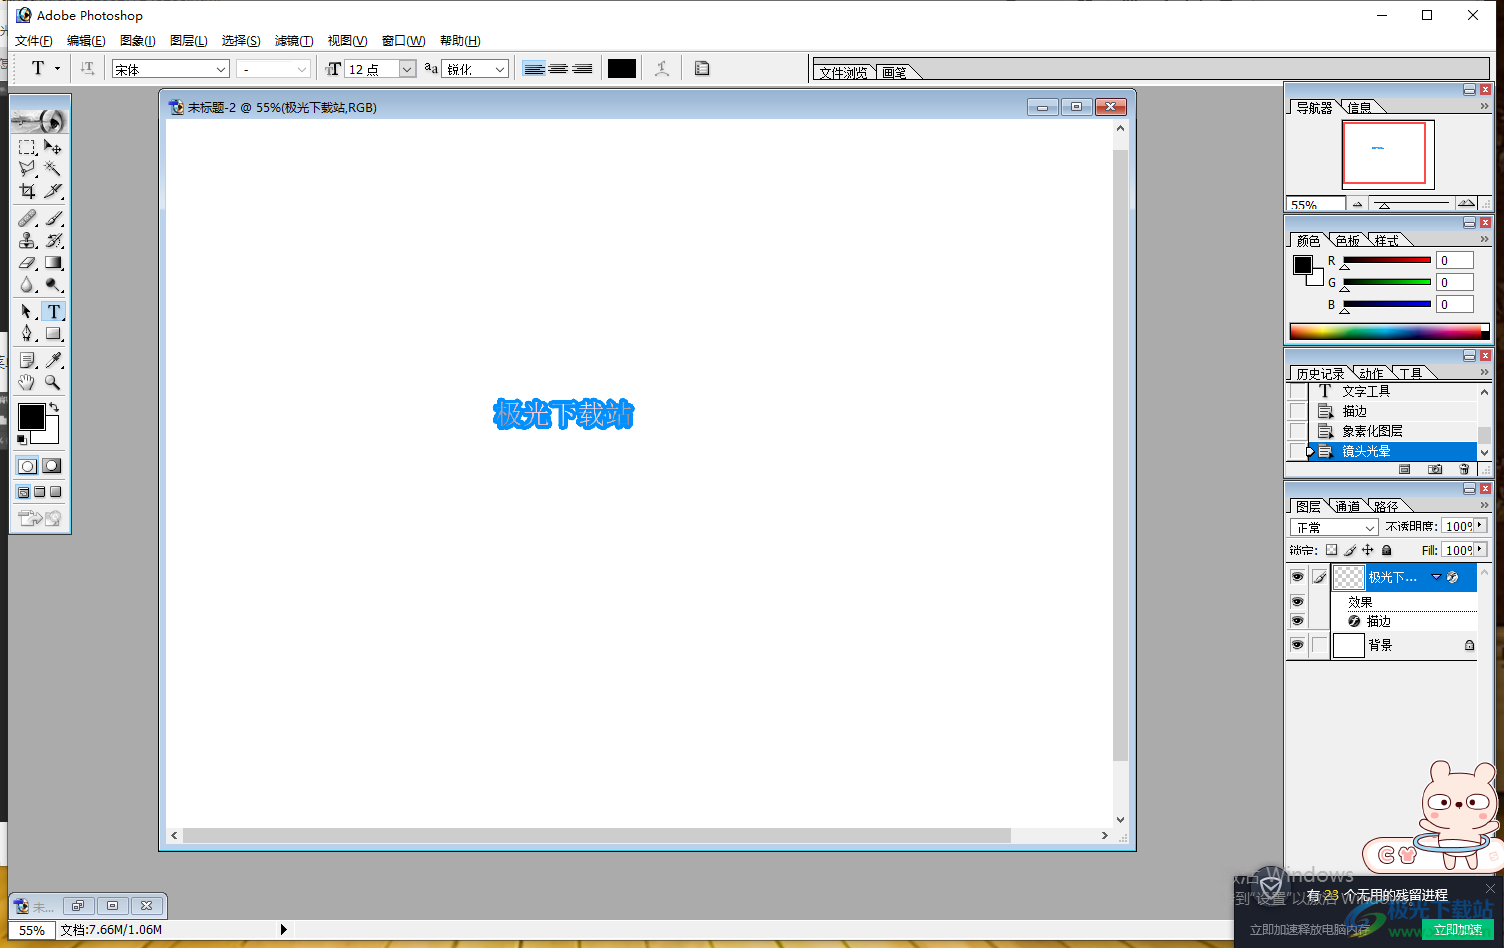Screen dimensions: 1504x948
Task: Toggle lock image pixels brush option
Action: tap(1350, 550)
